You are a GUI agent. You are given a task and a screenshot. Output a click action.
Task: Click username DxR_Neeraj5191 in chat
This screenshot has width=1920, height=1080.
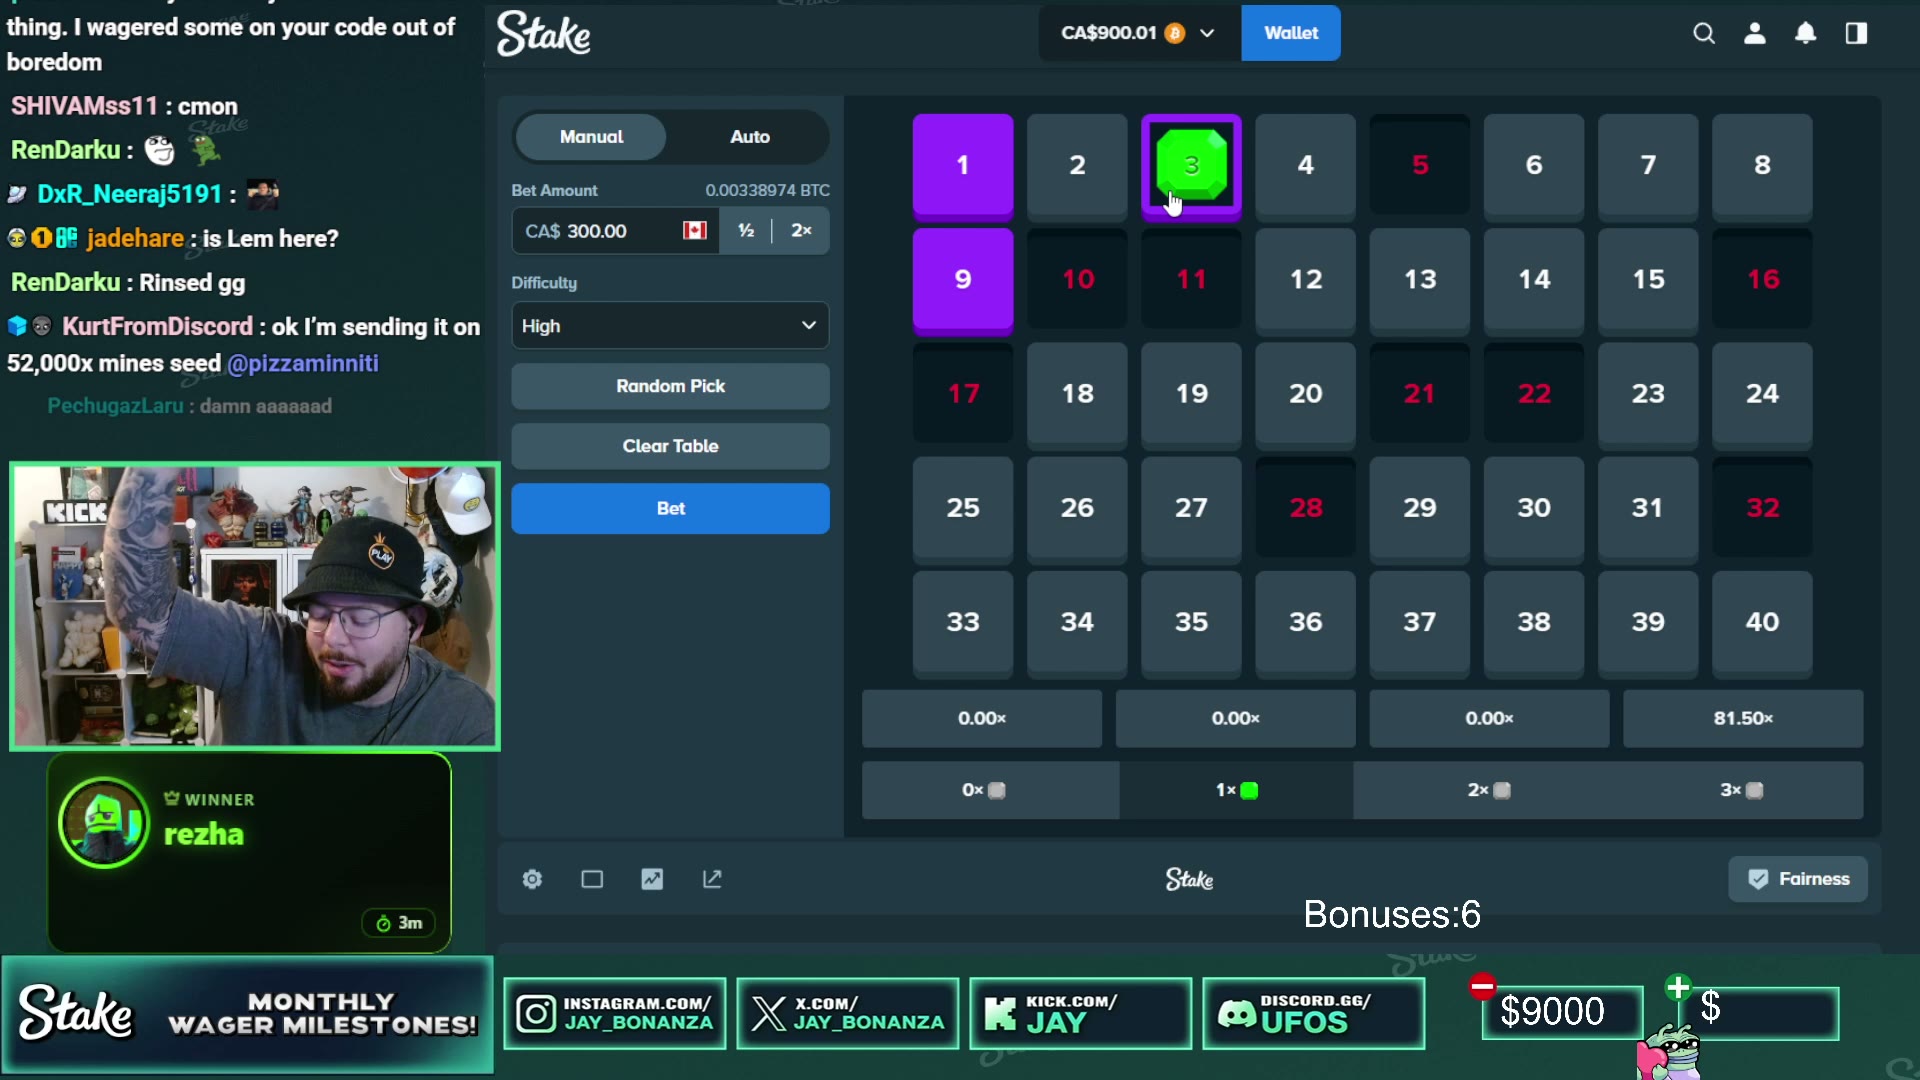[129, 194]
